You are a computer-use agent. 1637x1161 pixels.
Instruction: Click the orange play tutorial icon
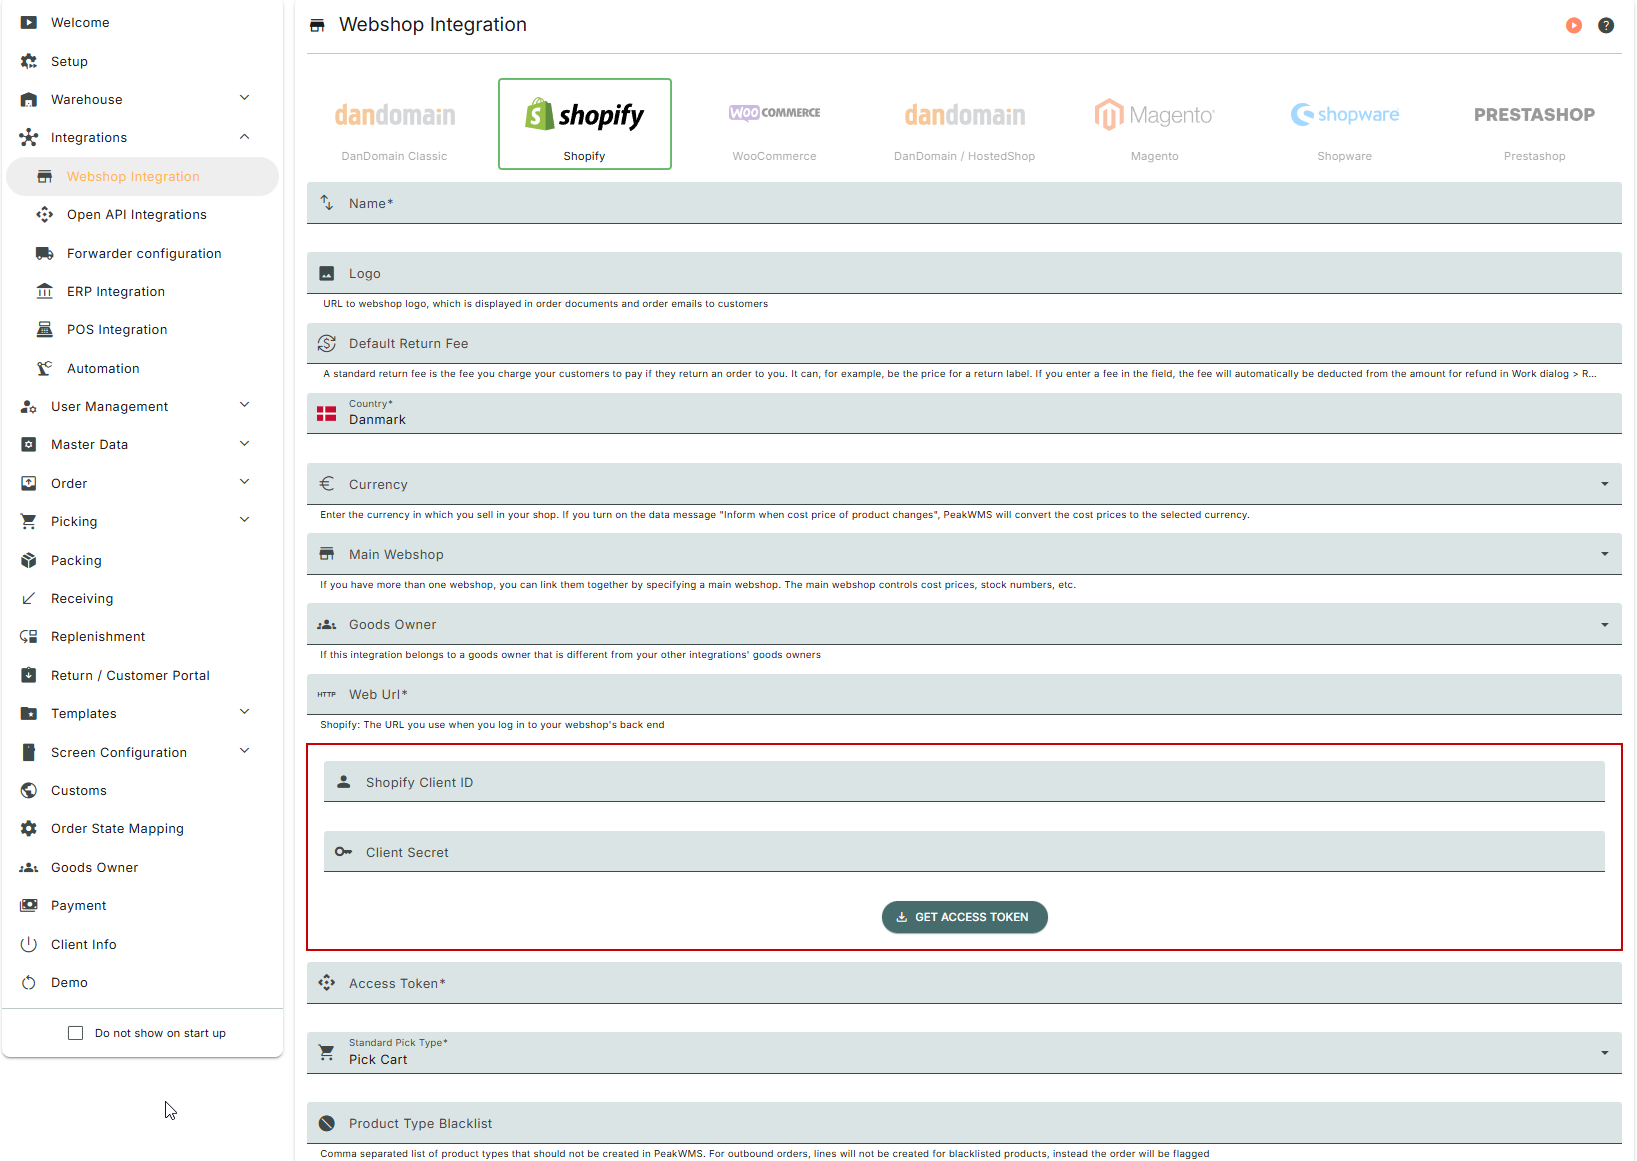(x=1574, y=26)
